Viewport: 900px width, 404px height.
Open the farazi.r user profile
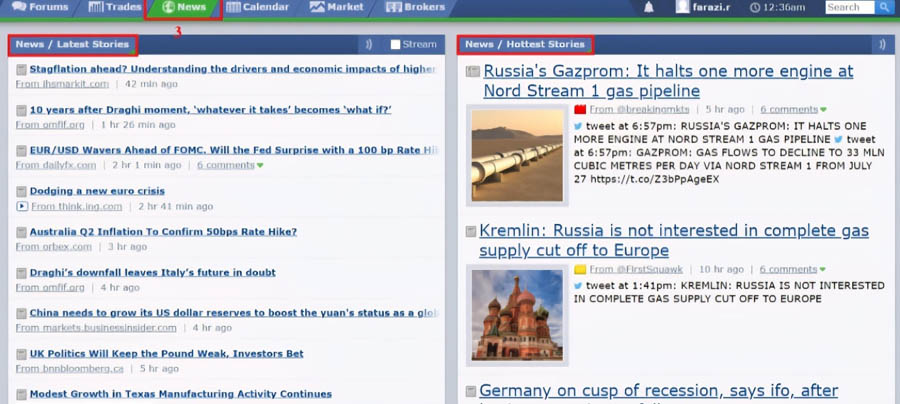pyautogui.click(x=703, y=7)
